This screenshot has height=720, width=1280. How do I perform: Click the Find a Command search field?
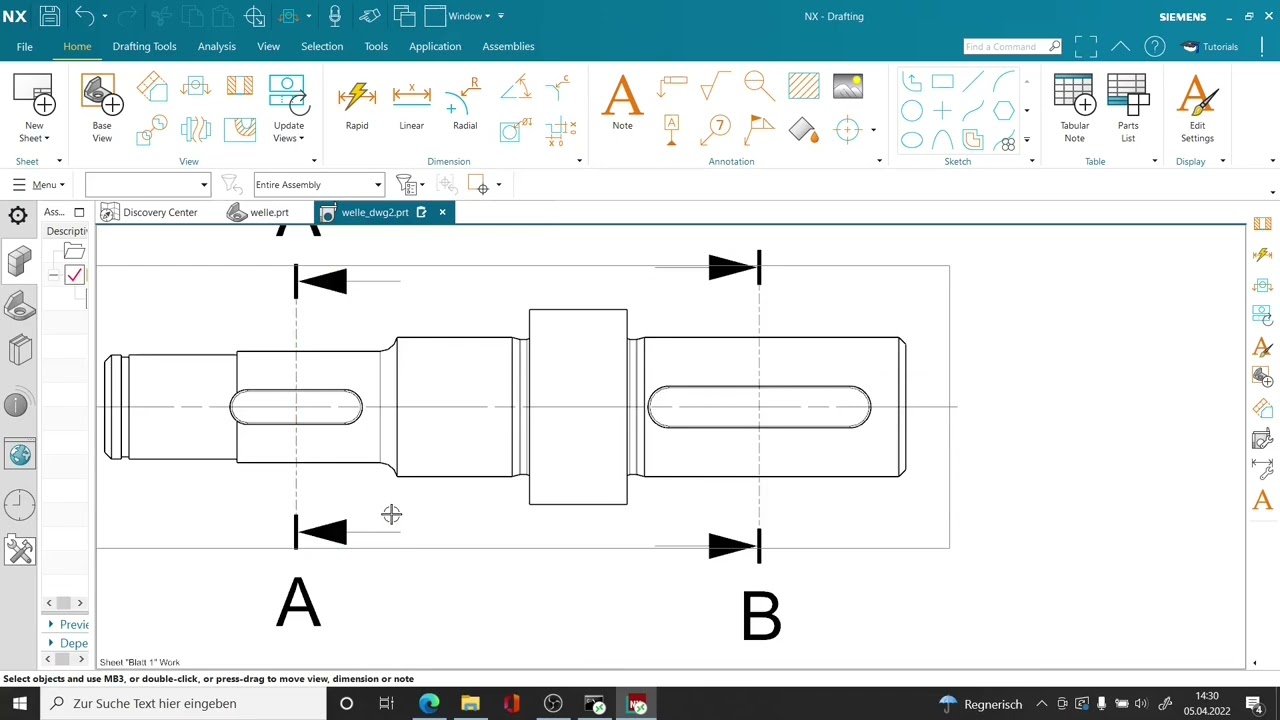point(1012,47)
